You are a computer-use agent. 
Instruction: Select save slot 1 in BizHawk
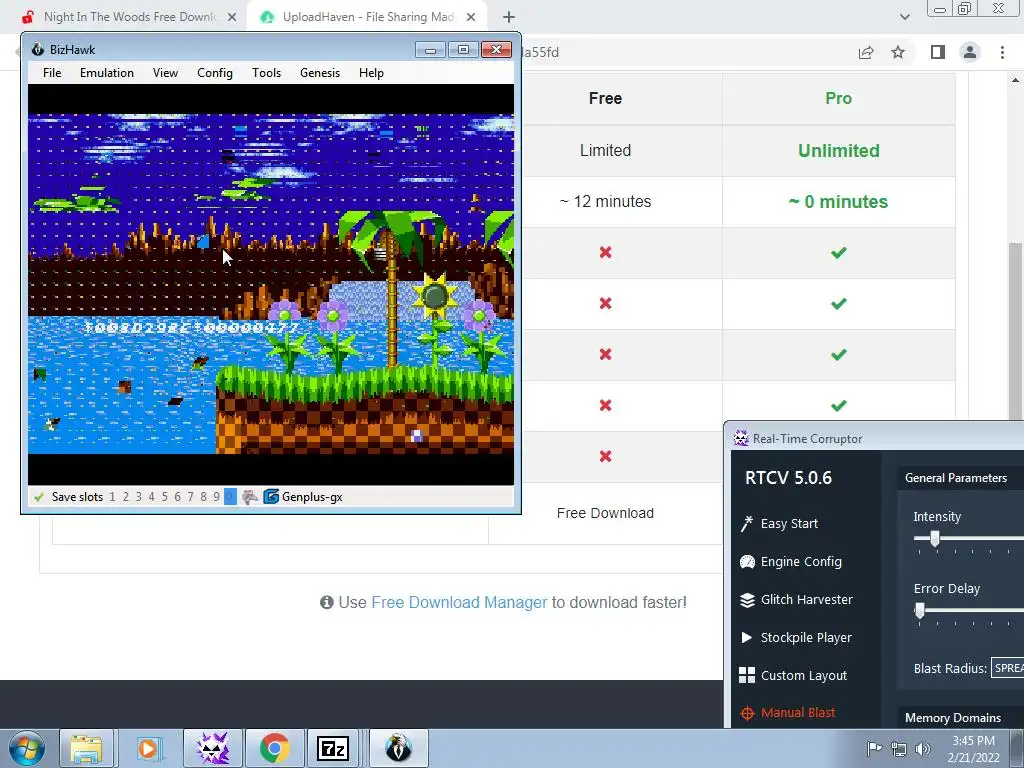pos(112,497)
